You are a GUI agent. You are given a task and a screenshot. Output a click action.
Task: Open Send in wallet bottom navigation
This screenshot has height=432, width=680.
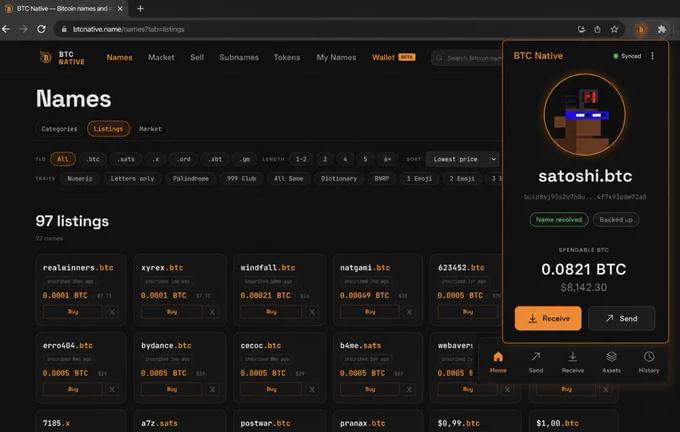click(536, 362)
